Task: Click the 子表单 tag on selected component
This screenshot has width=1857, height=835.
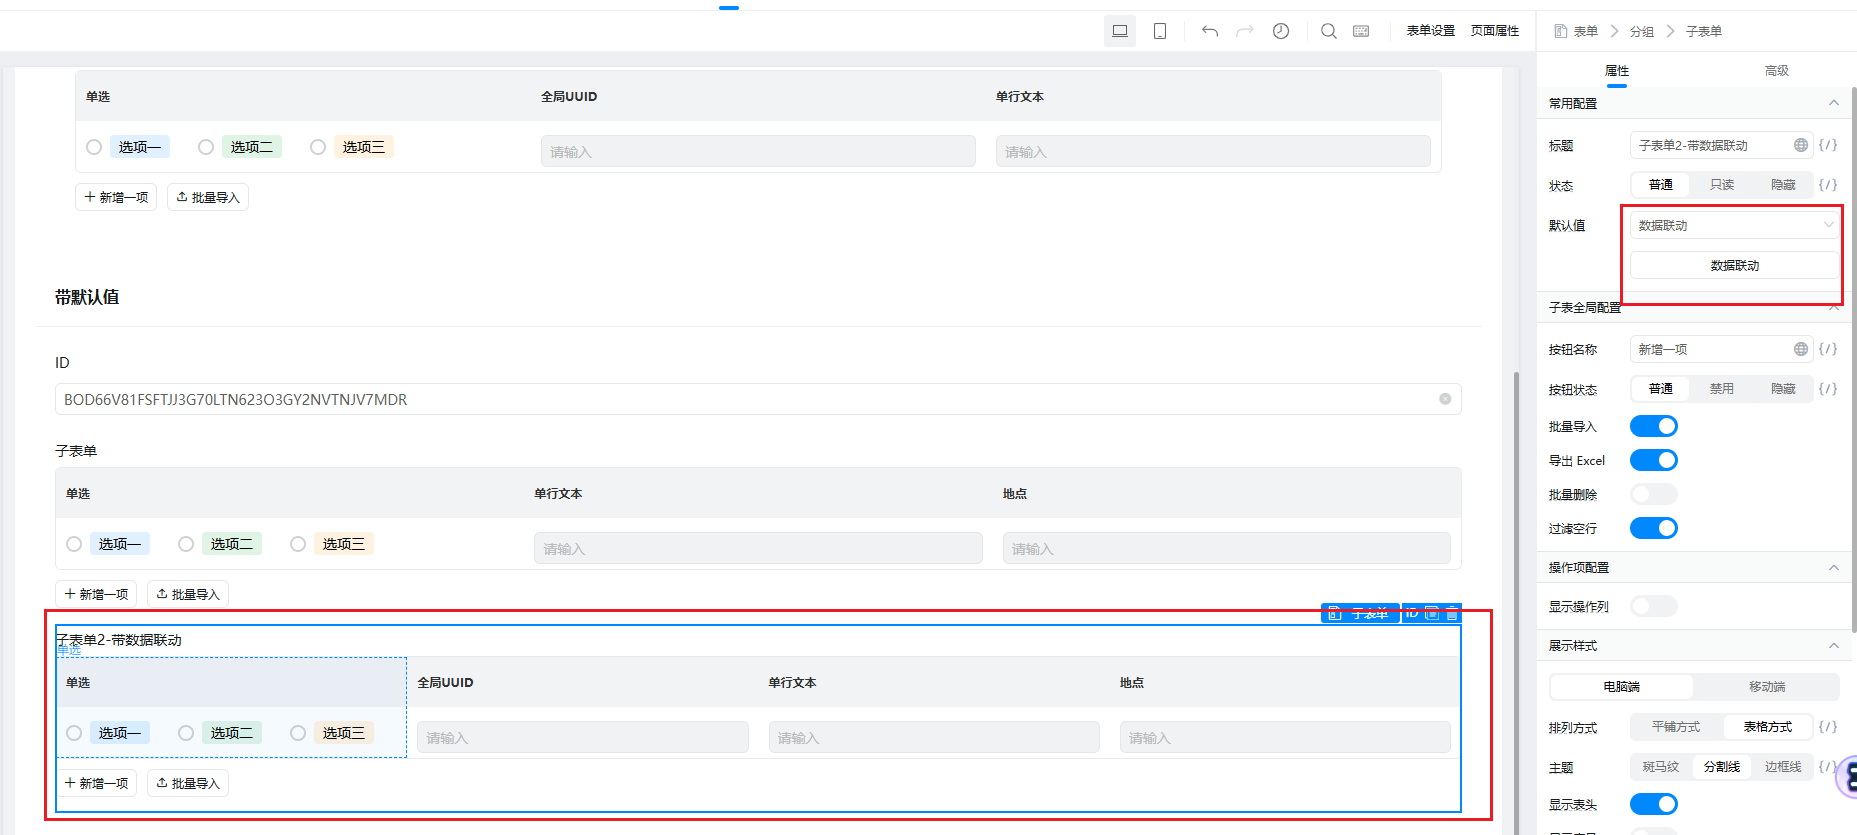Action: 1360,613
